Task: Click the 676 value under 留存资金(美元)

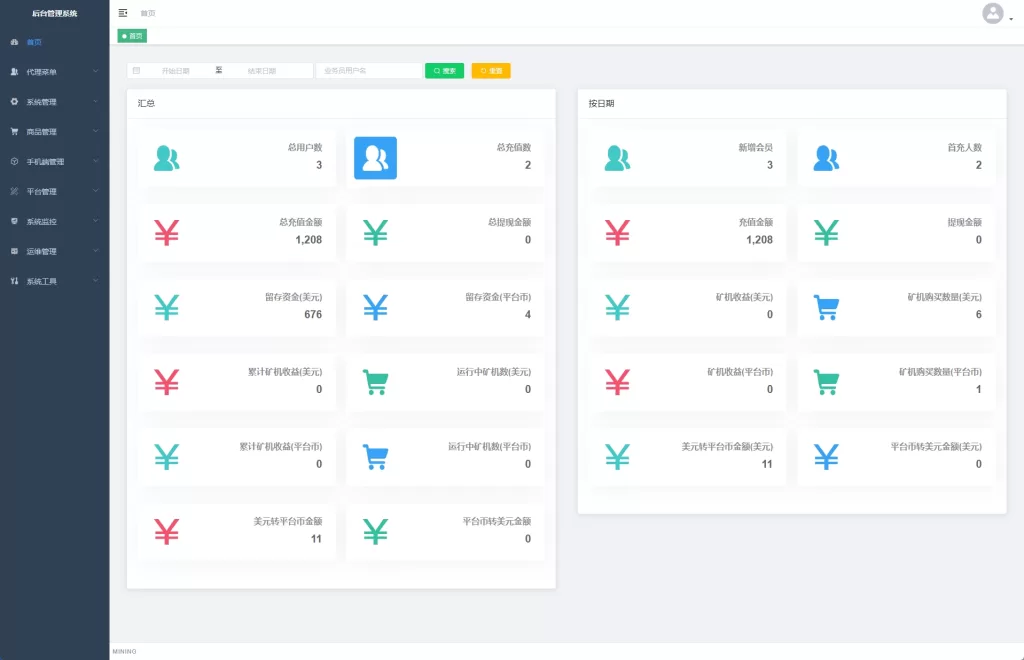Action: click(313, 315)
